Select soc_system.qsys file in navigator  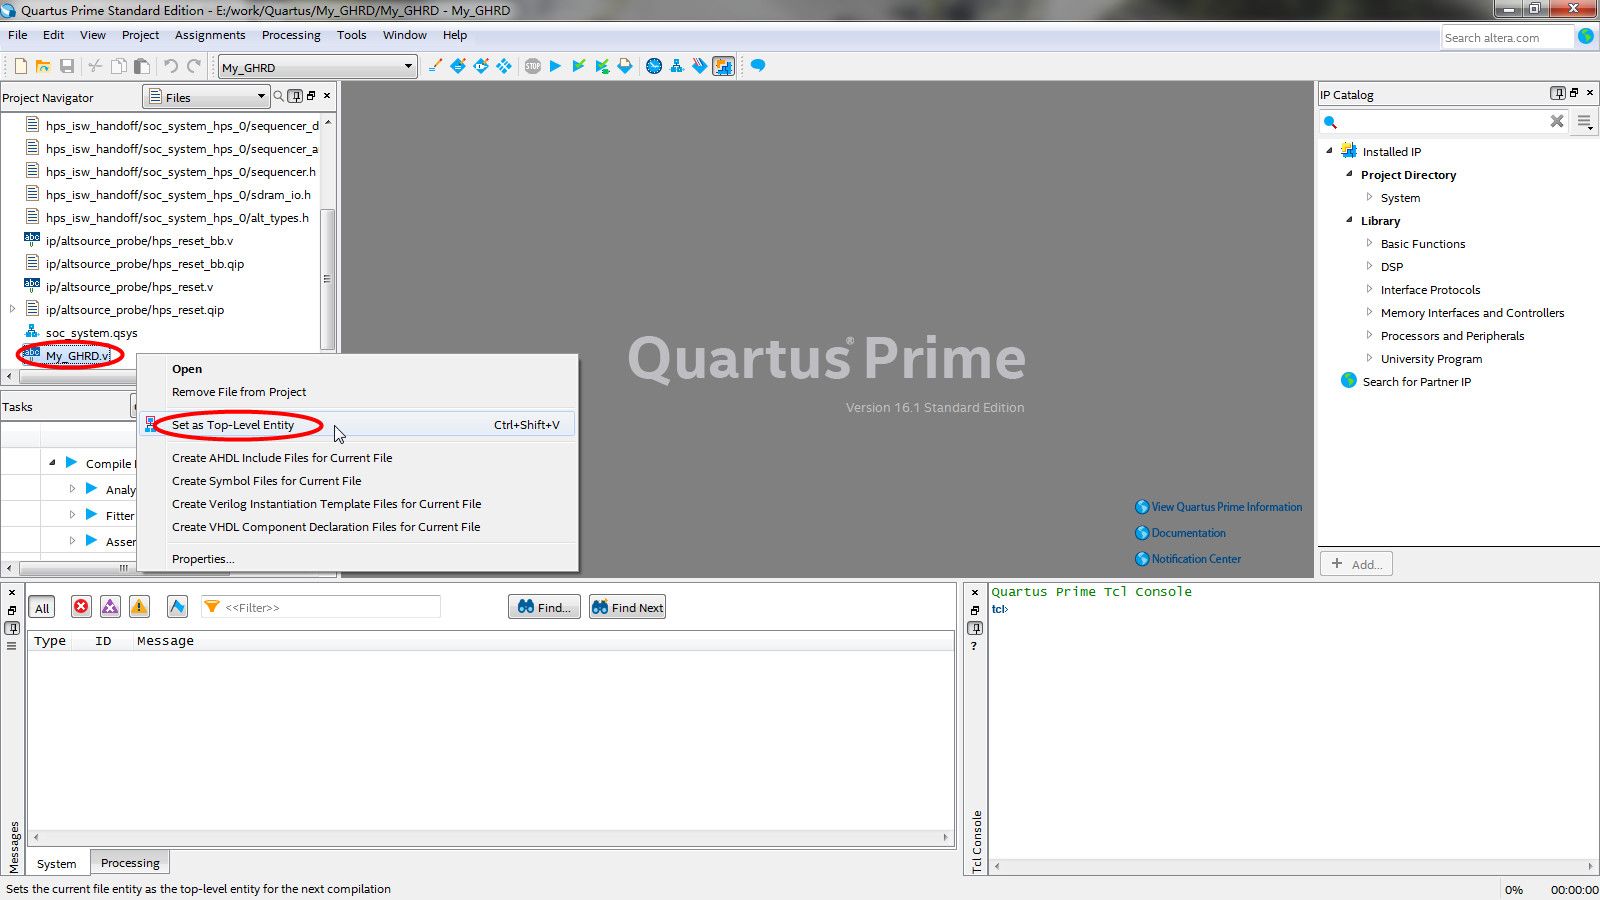(x=91, y=333)
